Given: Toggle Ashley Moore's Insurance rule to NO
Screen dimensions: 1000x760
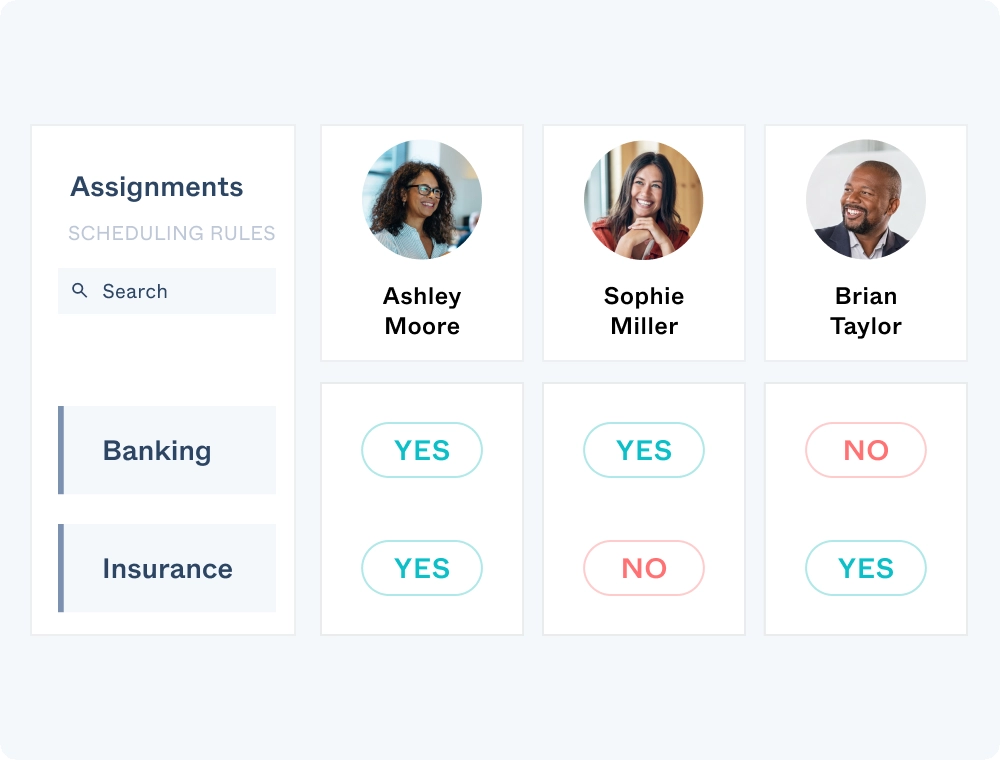Looking at the screenshot, I should pyautogui.click(x=422, y=567).
